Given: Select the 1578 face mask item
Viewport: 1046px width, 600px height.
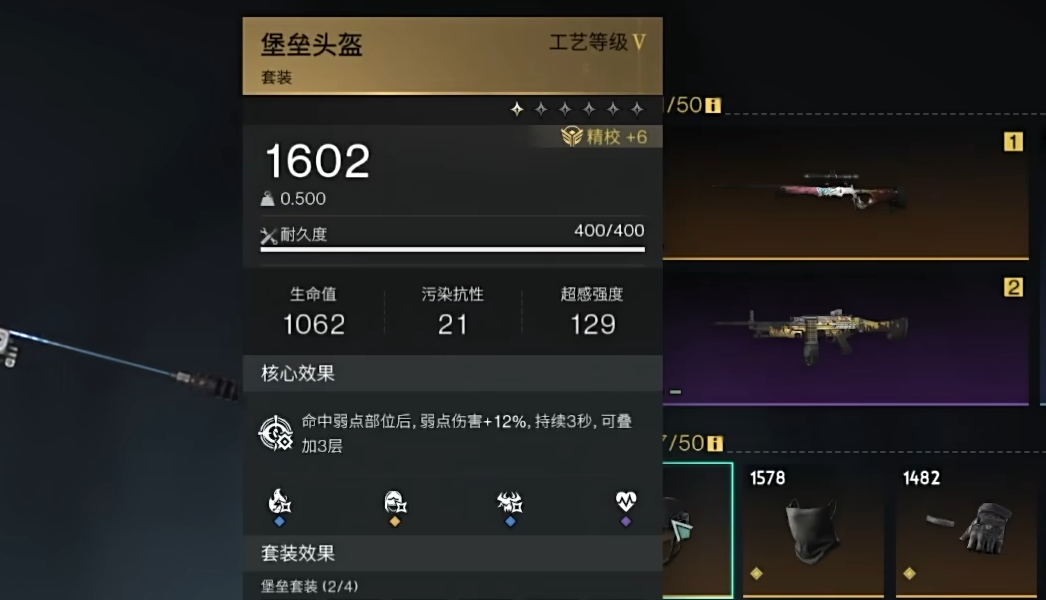Looking at the screenshot, I should click(x=813, y=530).
